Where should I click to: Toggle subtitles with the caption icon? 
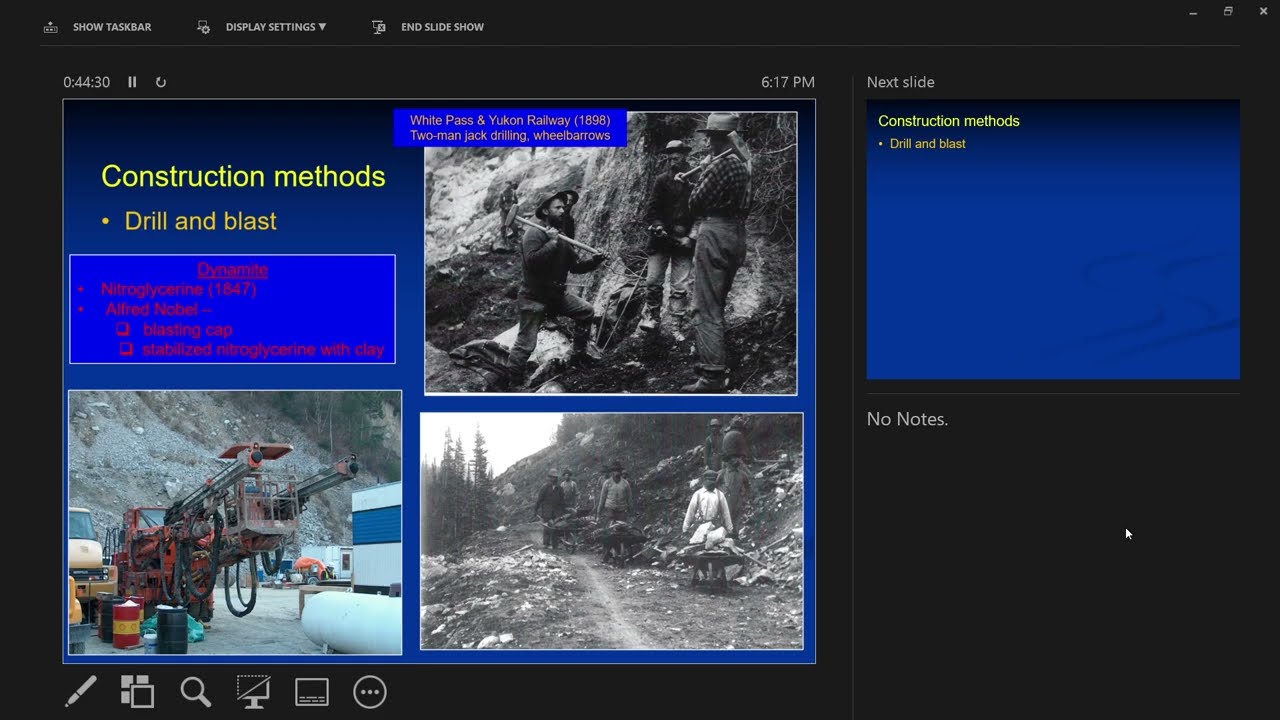coord(312,692)
